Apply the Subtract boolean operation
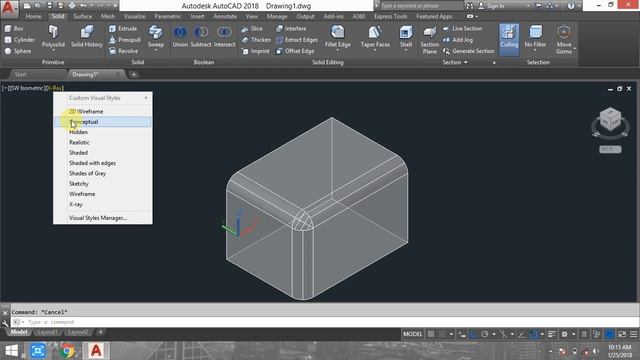 click(201, 37)
